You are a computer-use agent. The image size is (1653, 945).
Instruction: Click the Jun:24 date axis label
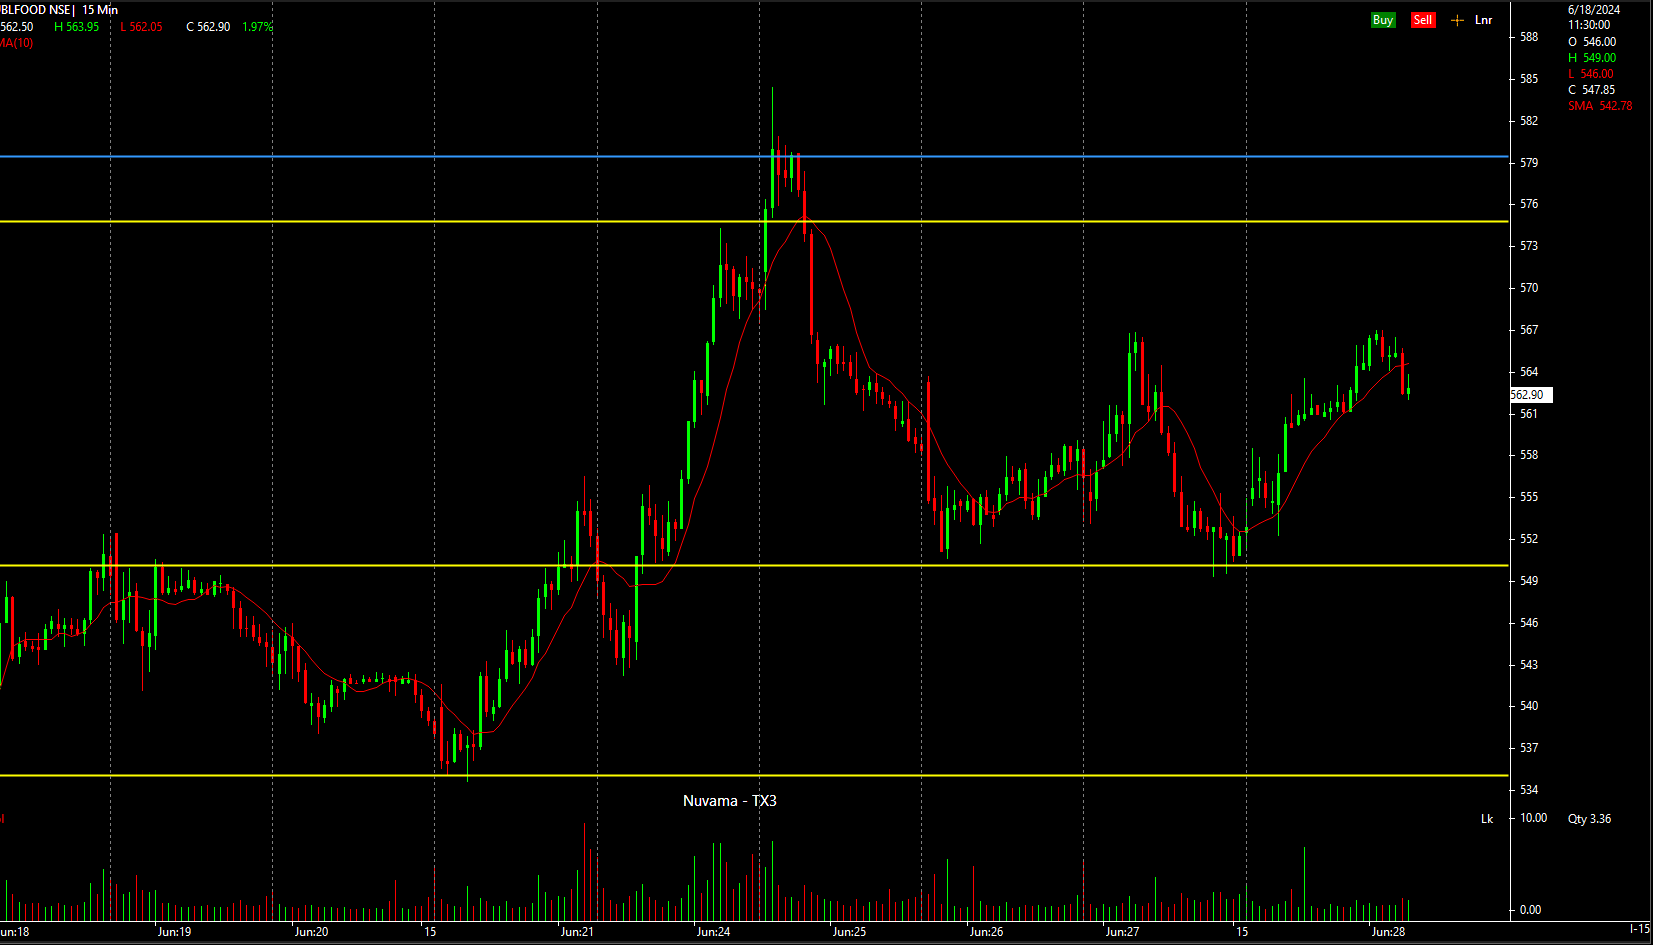click(713, 932)
